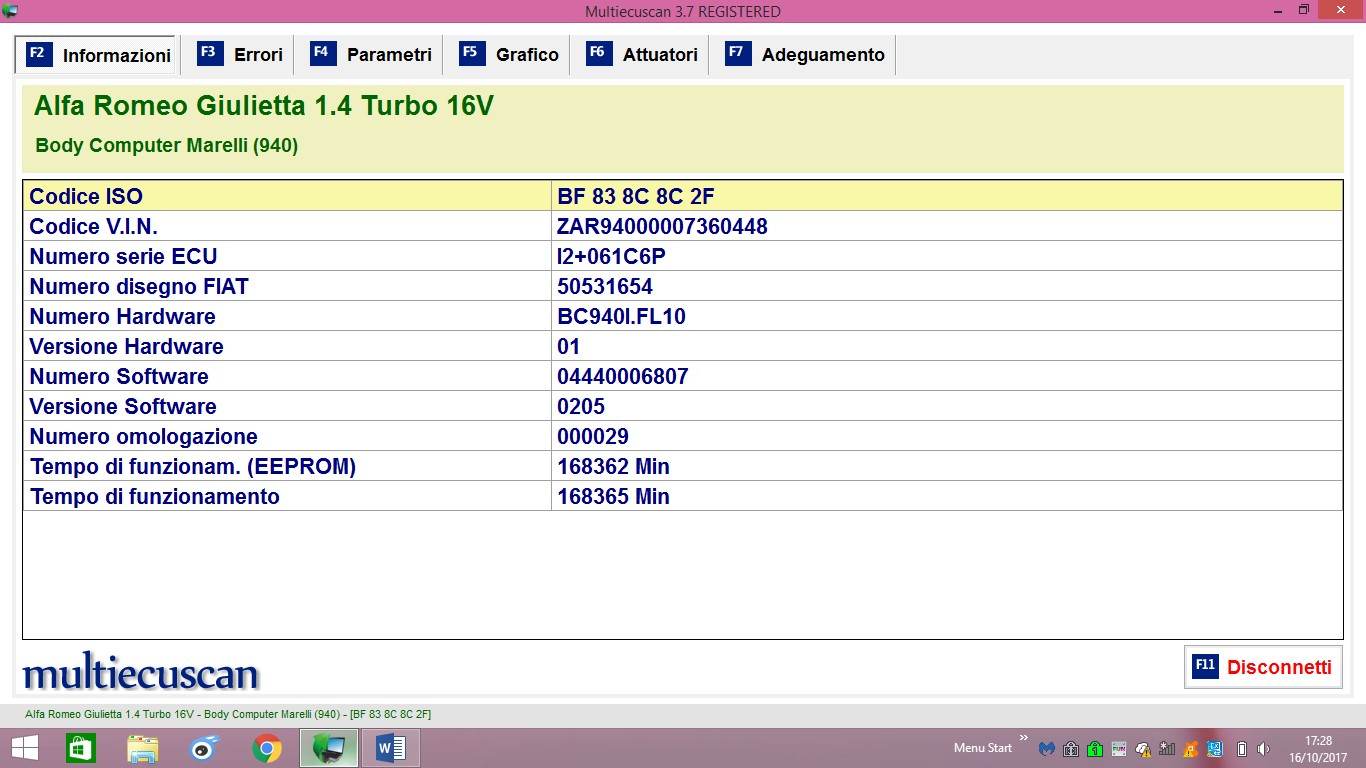Image resolution: width=1366 pixels, height=768 pixels.
Task: Open the volume control icon
Action: (1264, 748)
